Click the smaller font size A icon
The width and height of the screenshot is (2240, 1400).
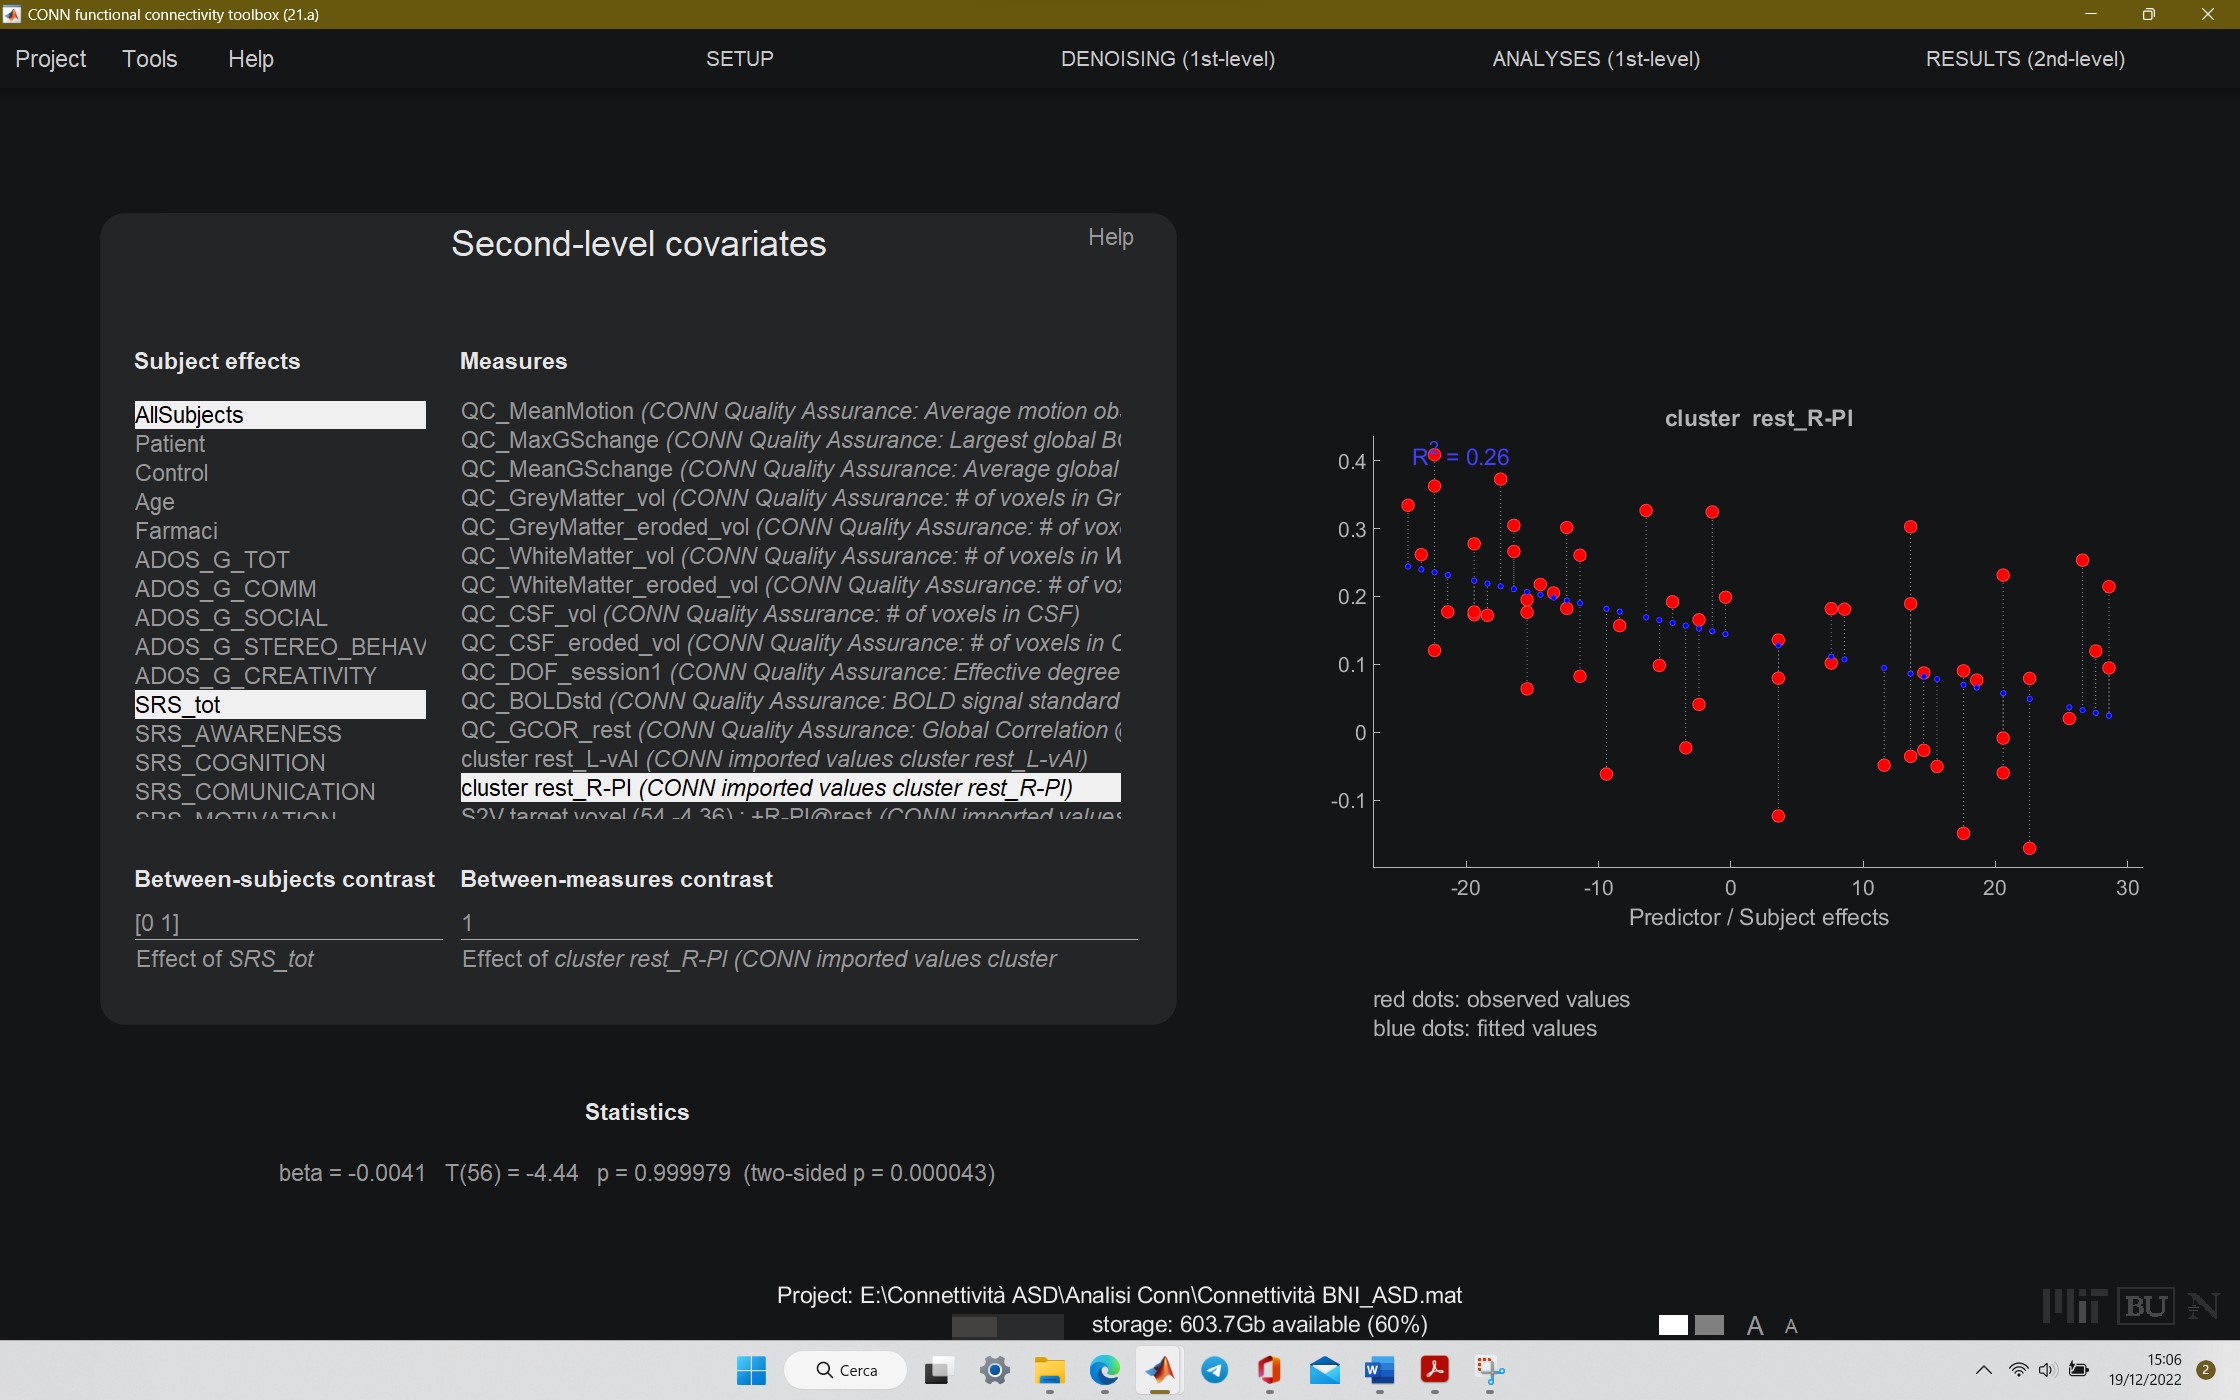(1791, 1327)
